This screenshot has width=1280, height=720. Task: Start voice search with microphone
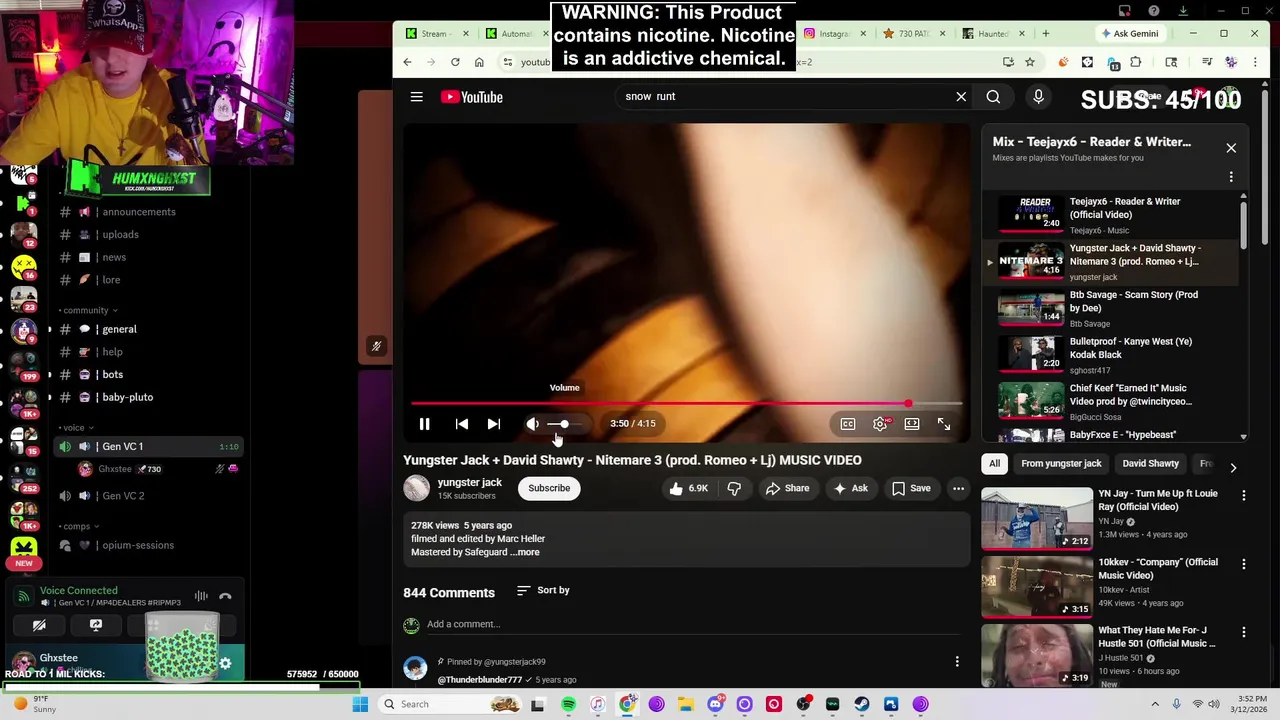[1038, 97]
